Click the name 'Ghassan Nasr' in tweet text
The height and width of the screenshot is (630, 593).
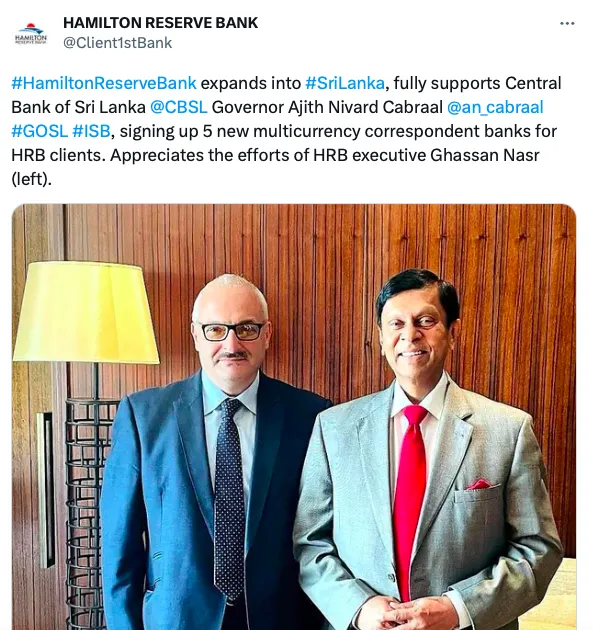485,155
